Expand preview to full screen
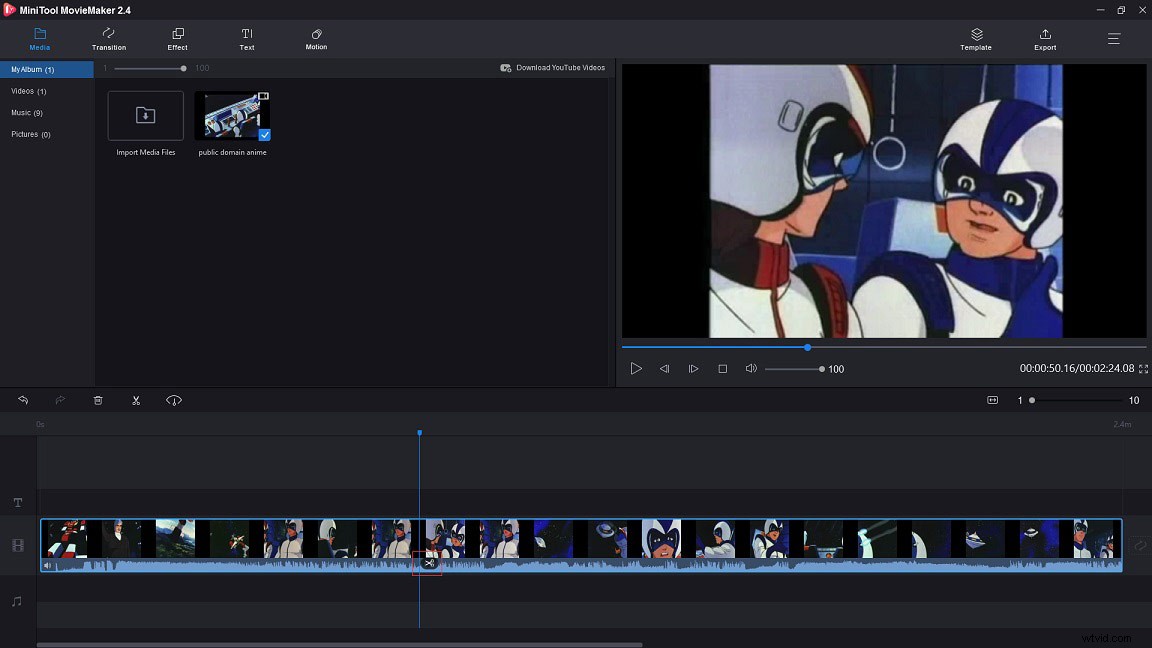 tap(1143, 368)
